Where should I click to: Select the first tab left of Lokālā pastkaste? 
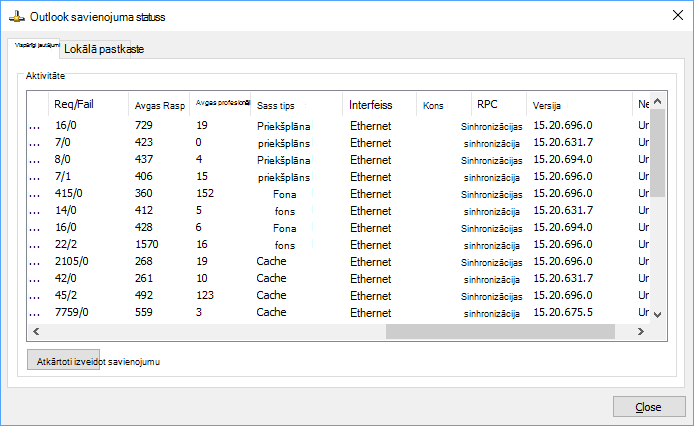tap(34, 48)
